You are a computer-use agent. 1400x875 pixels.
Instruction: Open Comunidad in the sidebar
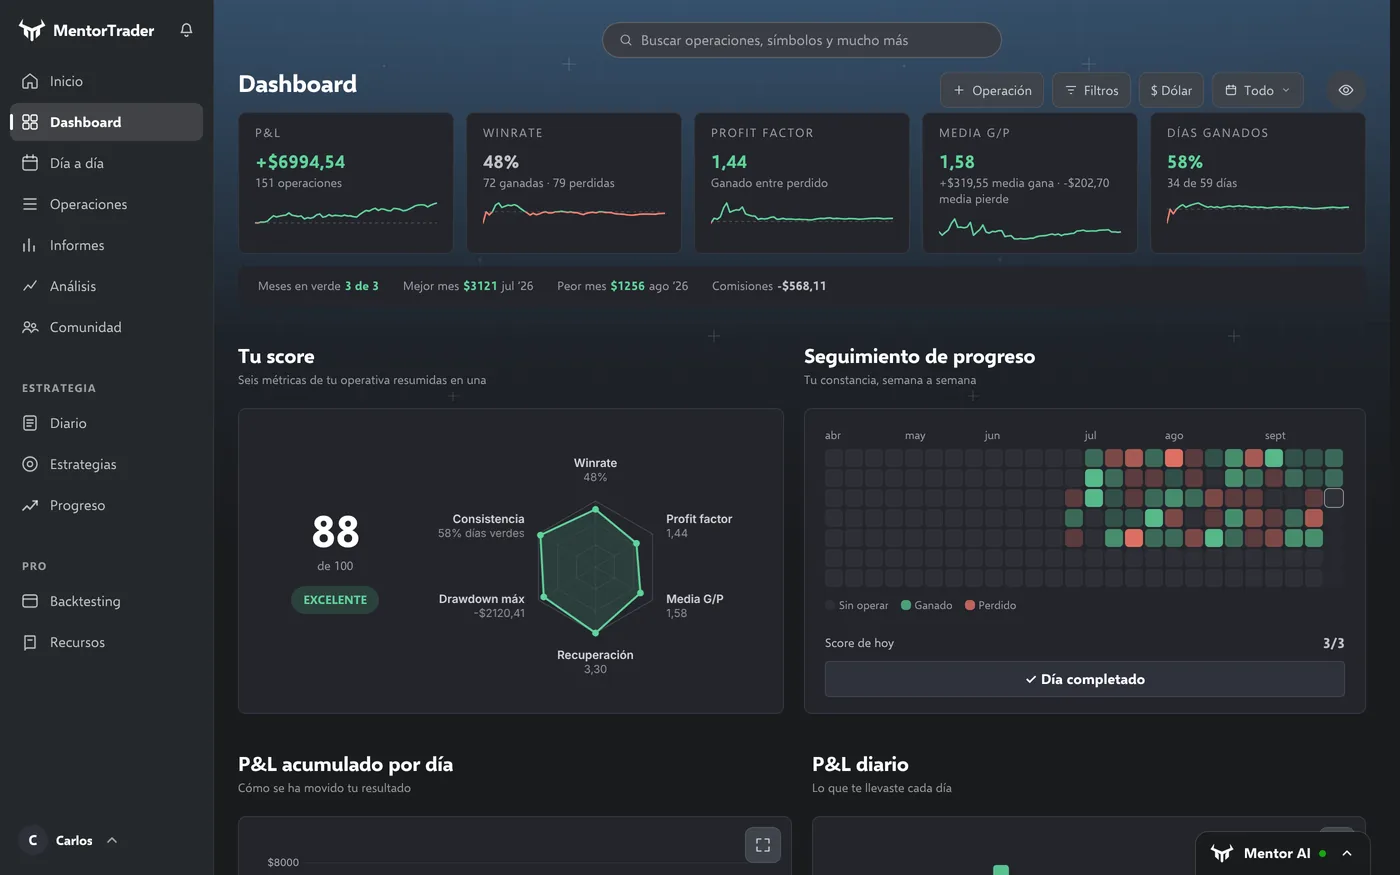tap(107, 327)
